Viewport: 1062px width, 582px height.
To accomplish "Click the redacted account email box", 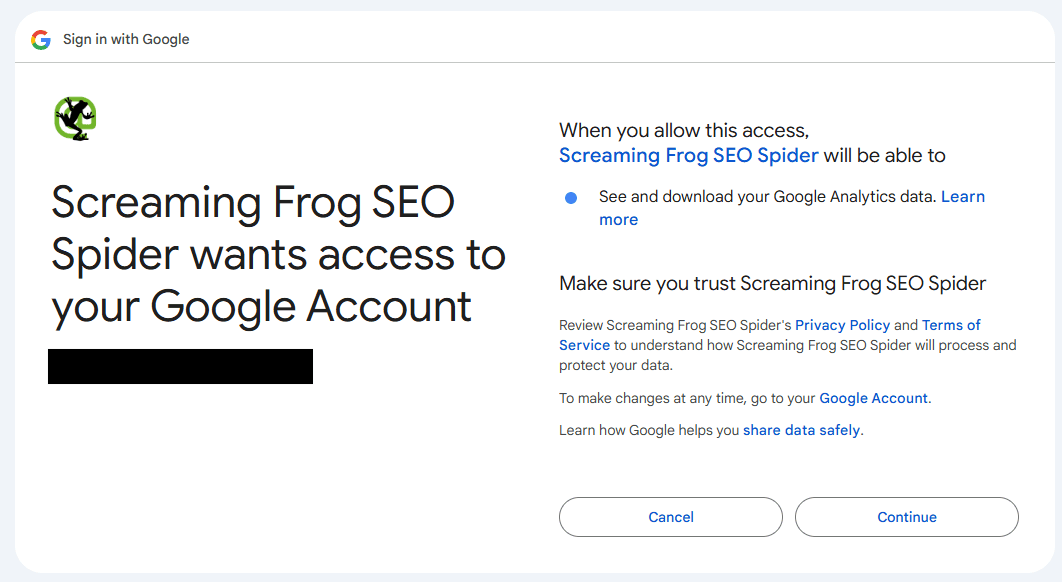I will 180,366.
